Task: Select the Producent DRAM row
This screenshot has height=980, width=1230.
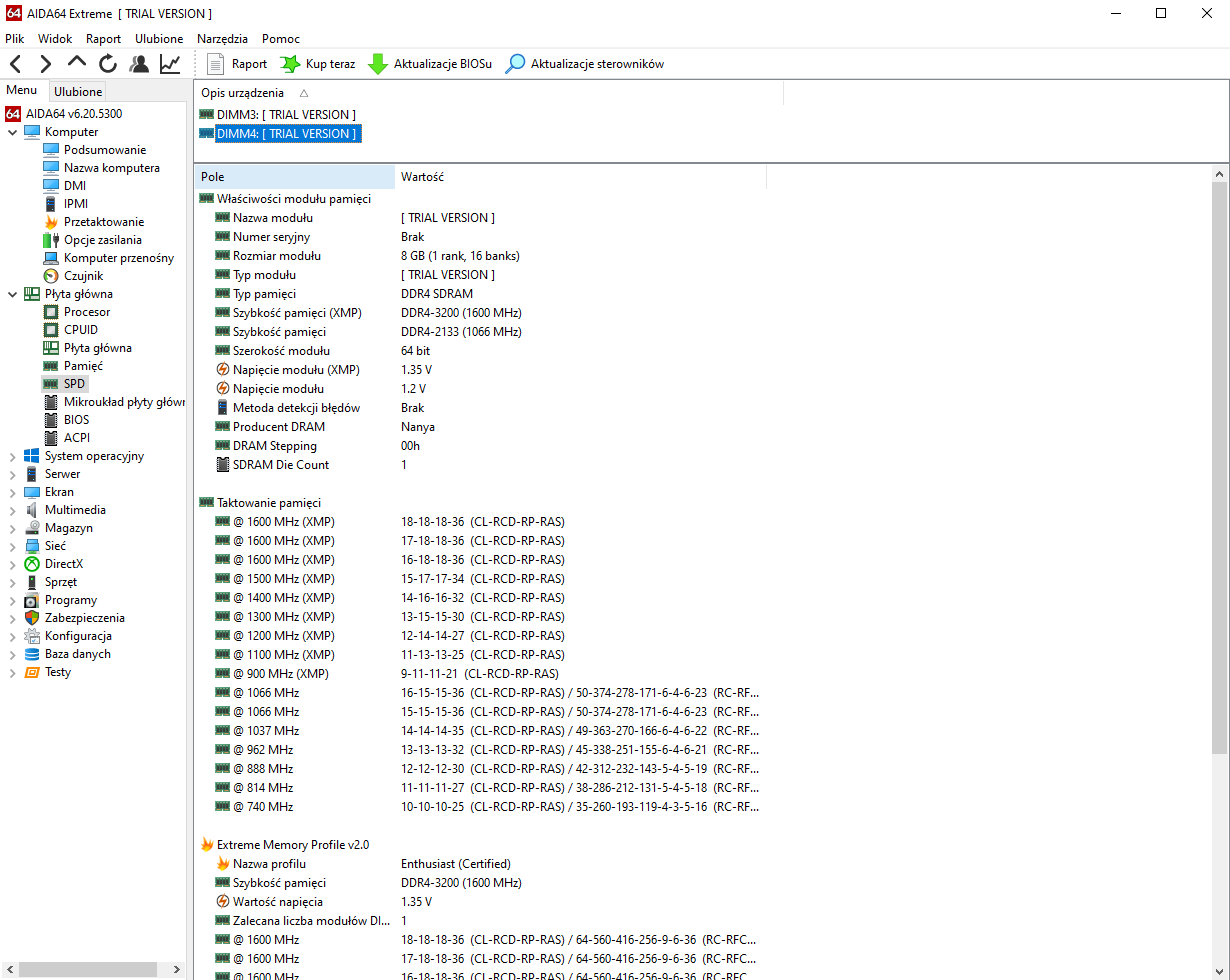Action: click(x=480, y=427)
